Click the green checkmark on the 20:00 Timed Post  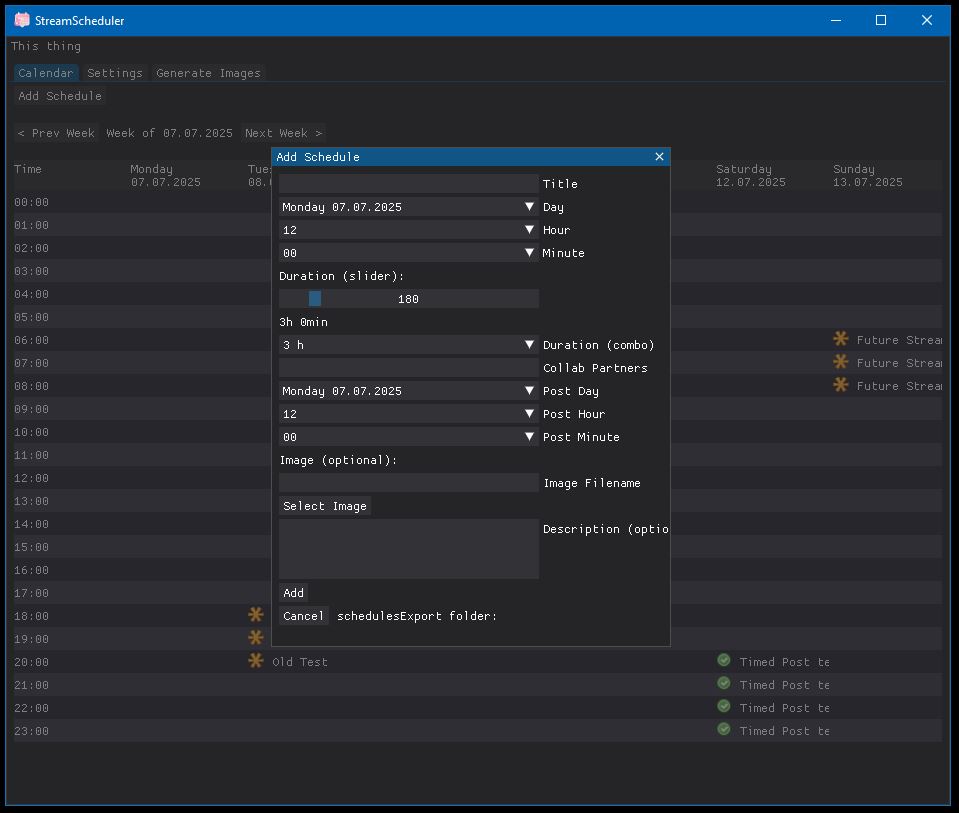(x=723, y=660)
